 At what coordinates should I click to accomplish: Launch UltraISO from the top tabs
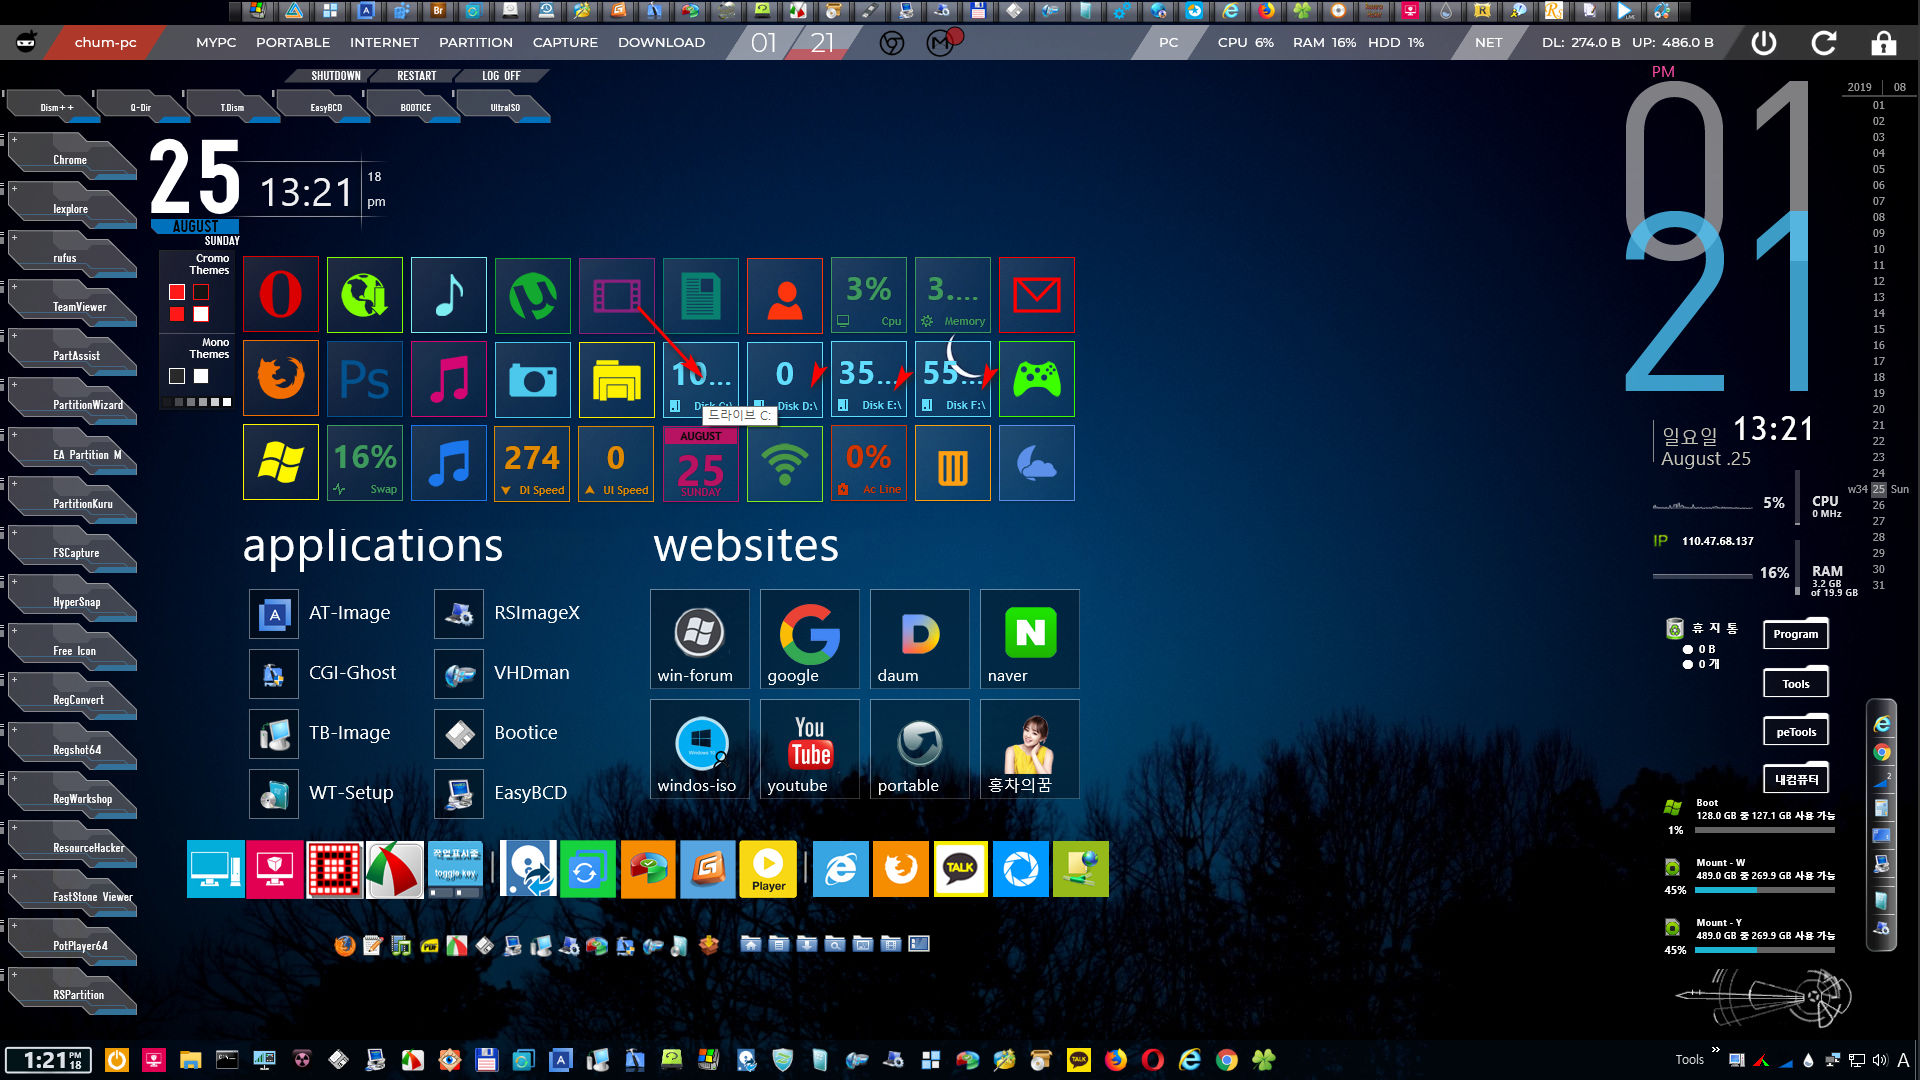(x=505, y=107)
